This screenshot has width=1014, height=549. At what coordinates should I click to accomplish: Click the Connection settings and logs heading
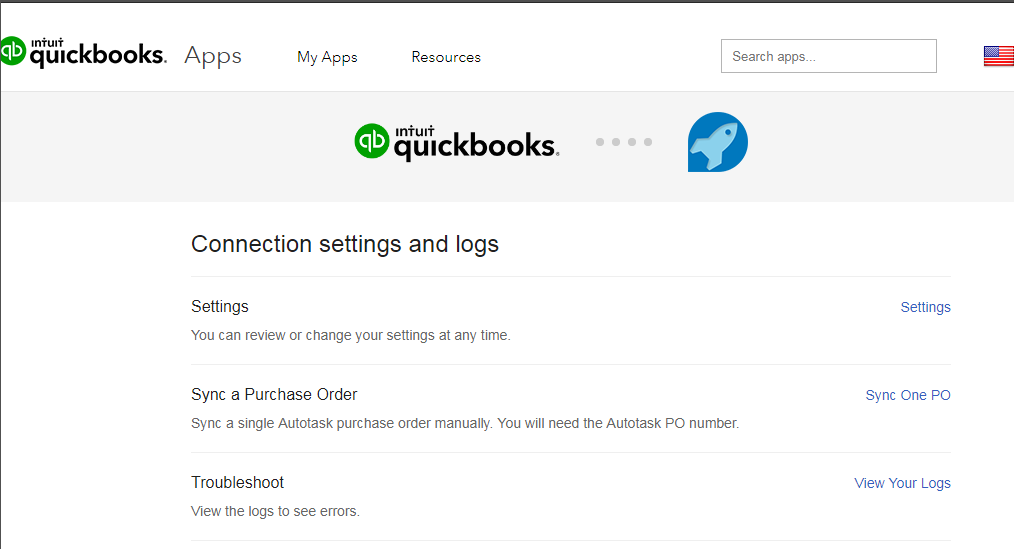[x=345, y=244]
